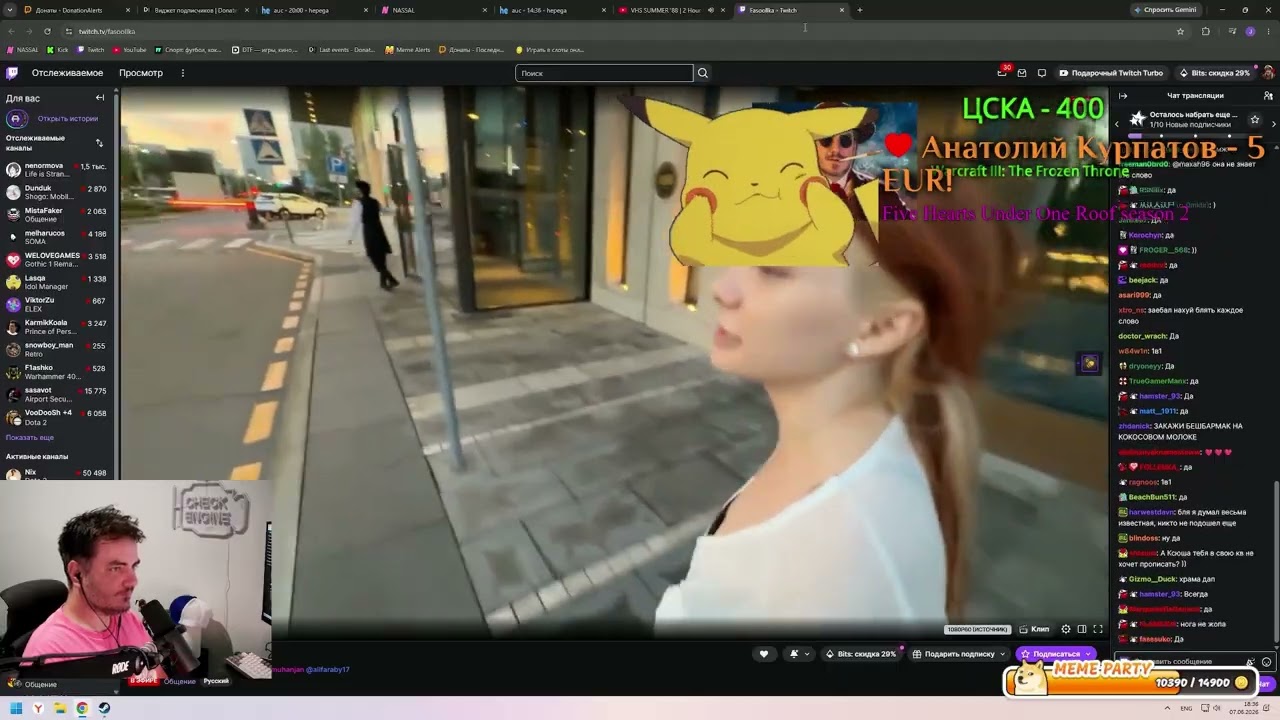This screenshot has width=1280, height=720.
Task: Go to the Twitch home logo
Action: click(12, 73)
